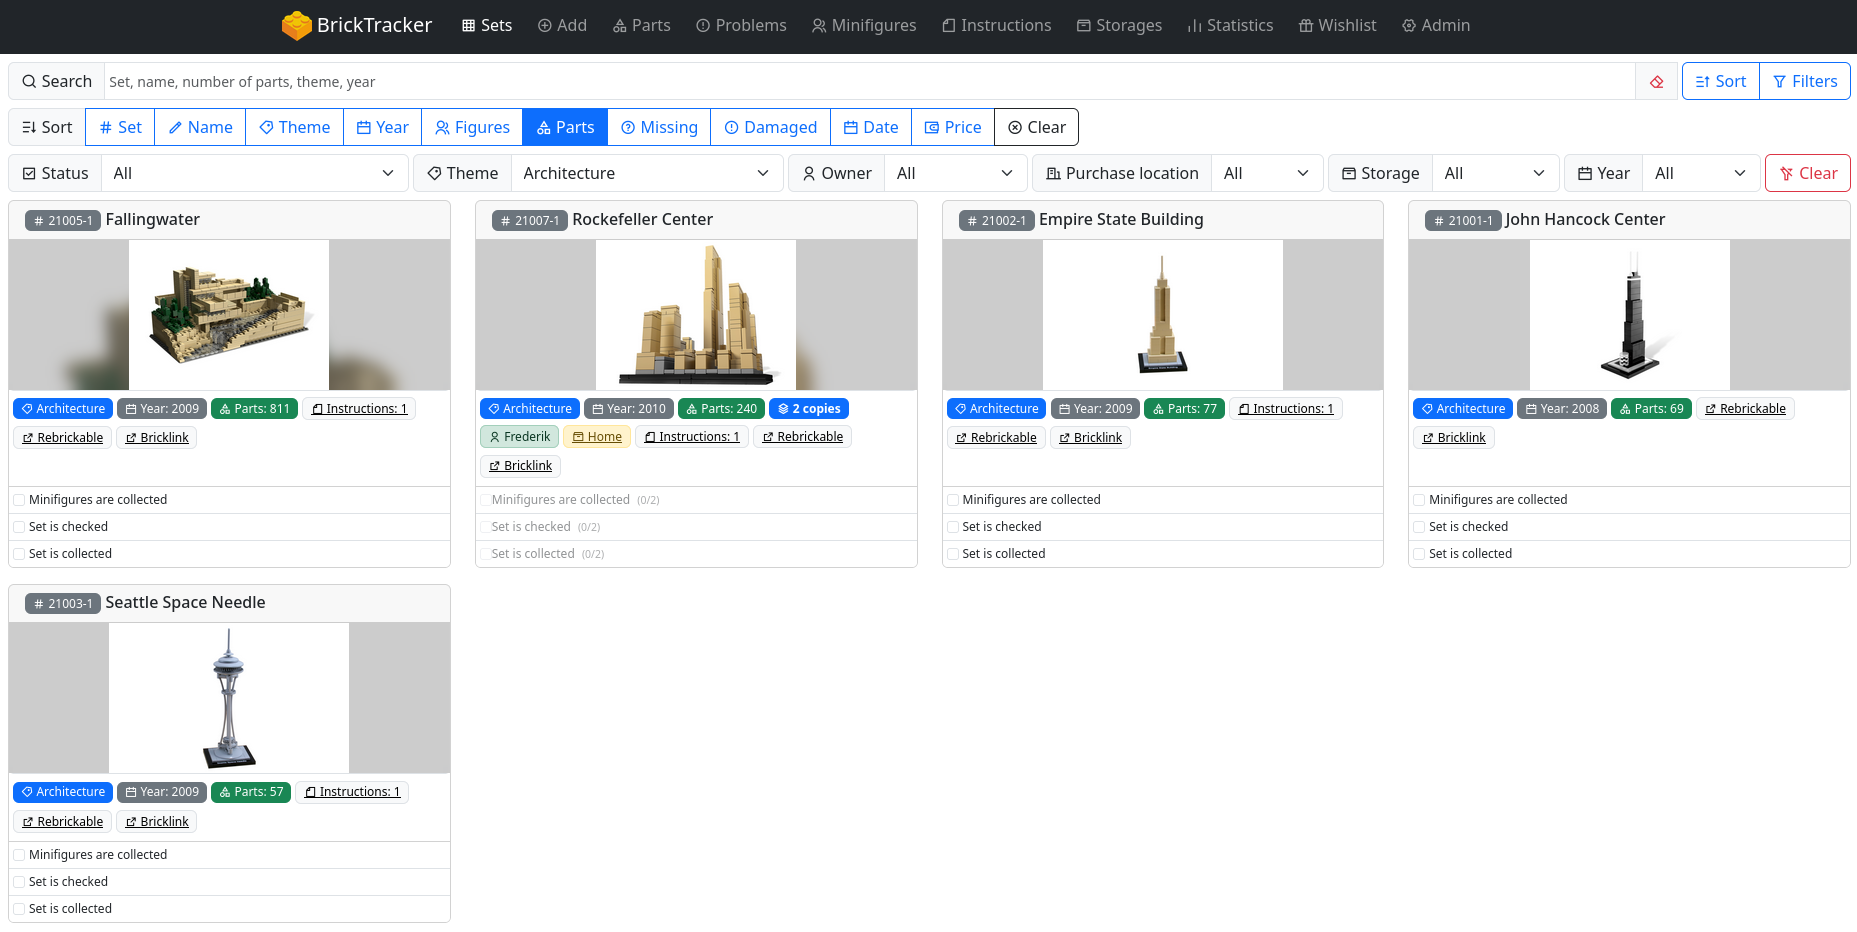1857x932 pixels.
Task: Sort sets by Damaged parts
Action: pyautogui.click(x=770, y=127)
